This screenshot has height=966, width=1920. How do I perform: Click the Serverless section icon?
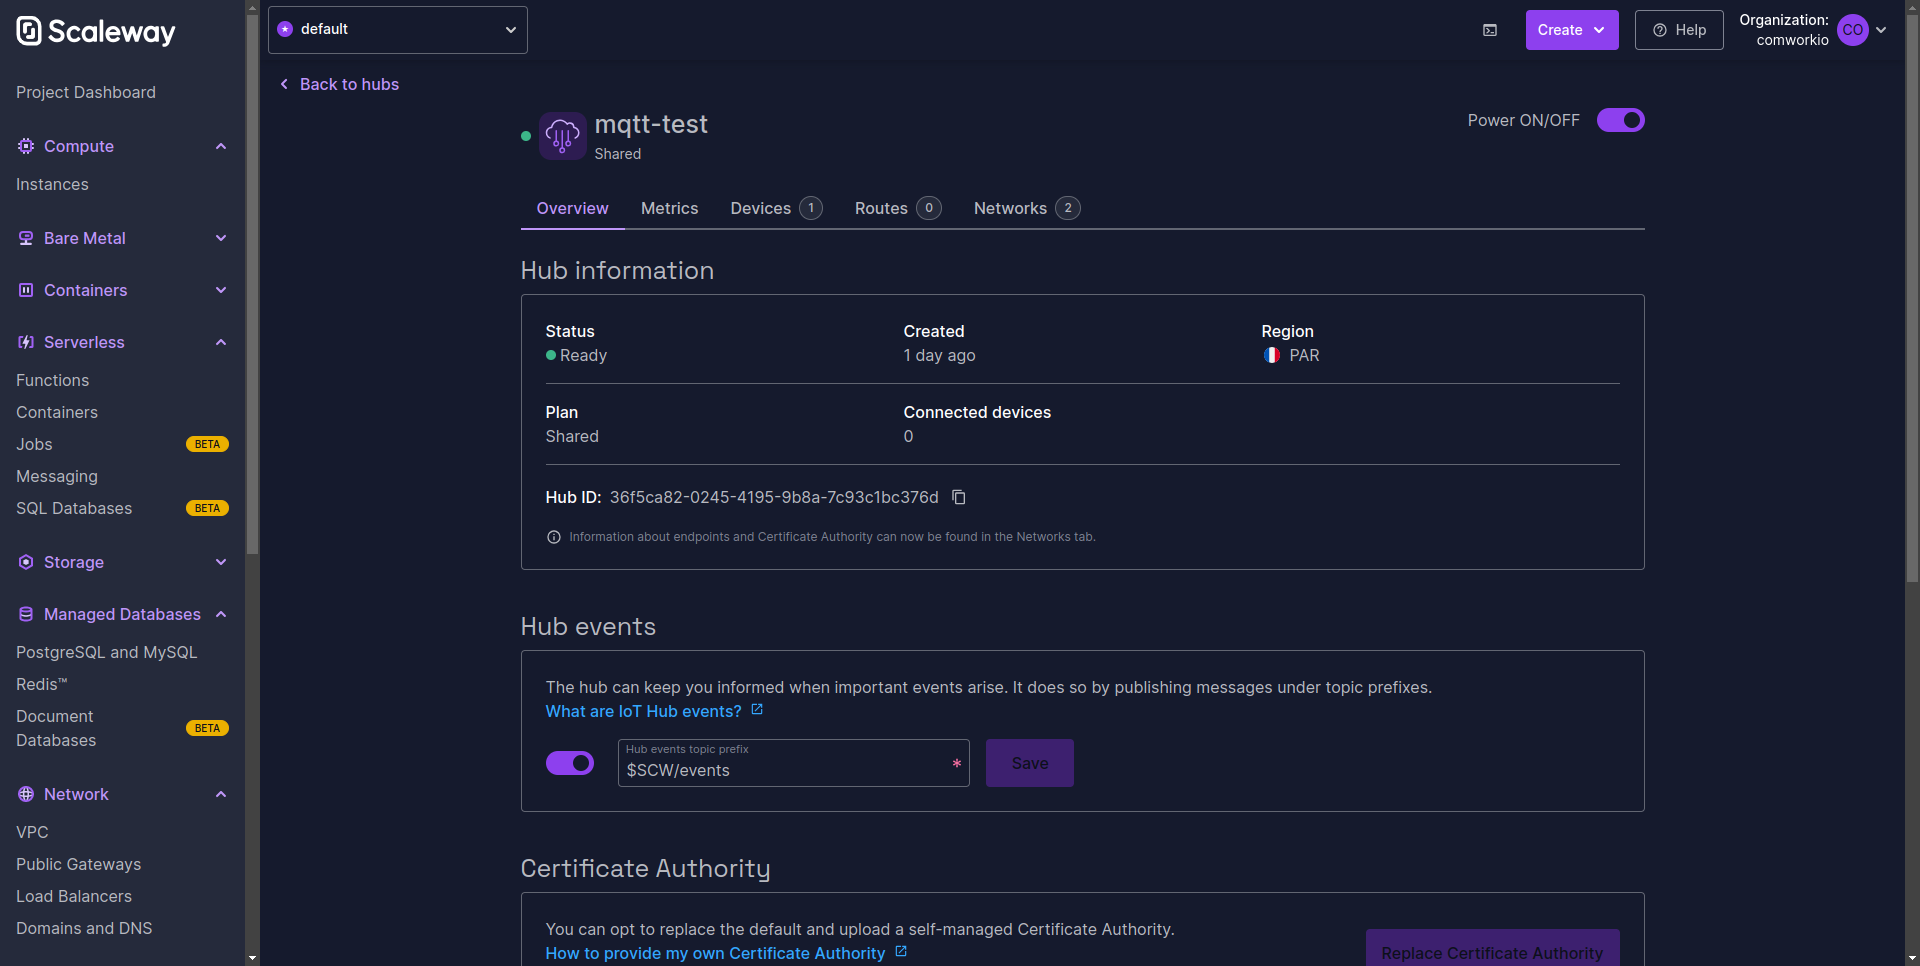tap(26, 342)
